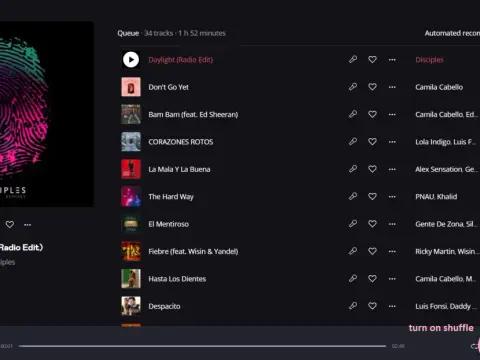Open Despacito cover thumbnail

click(x=131, y=306)
